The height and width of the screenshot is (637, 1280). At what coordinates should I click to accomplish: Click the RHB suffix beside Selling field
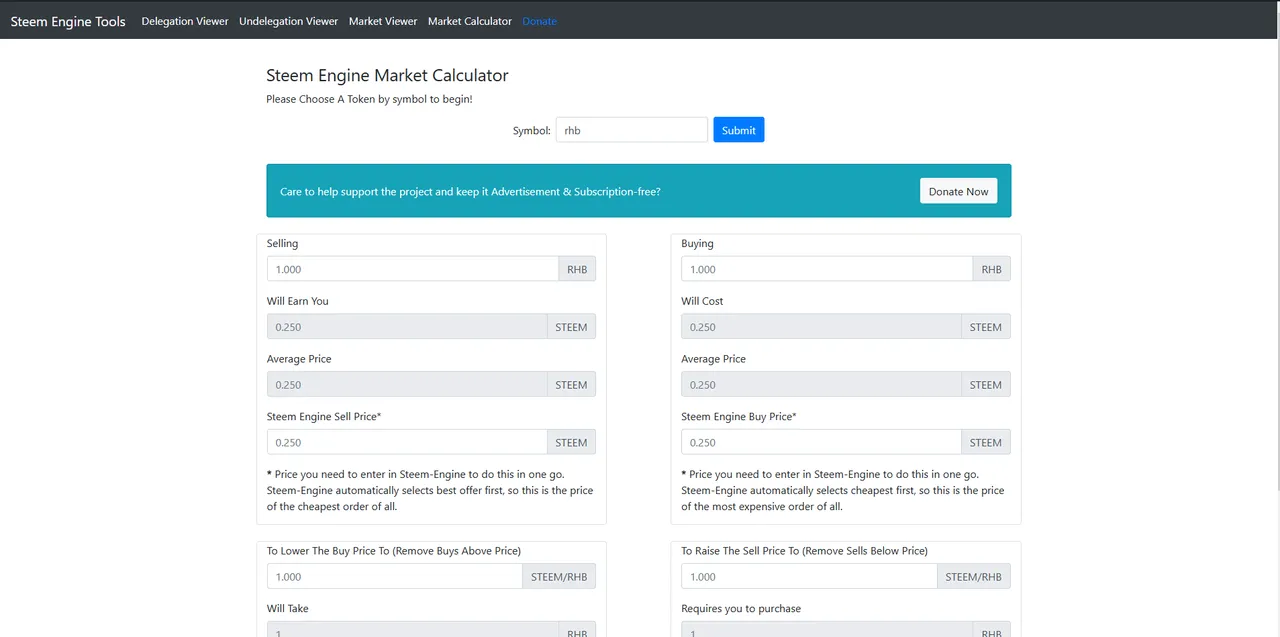pos(577,269)
